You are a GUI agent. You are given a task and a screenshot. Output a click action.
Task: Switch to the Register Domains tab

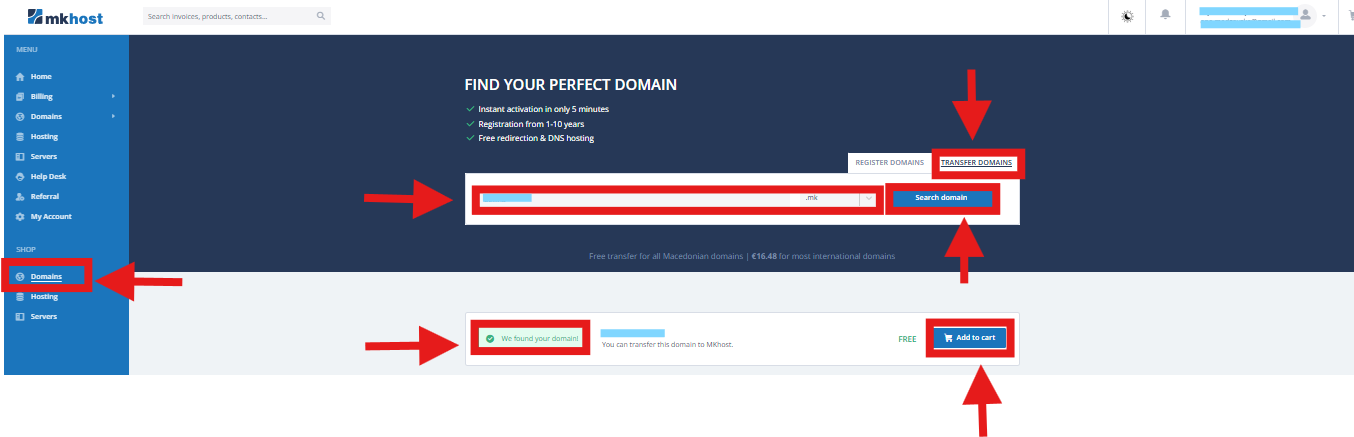click(x=889, y=162)
